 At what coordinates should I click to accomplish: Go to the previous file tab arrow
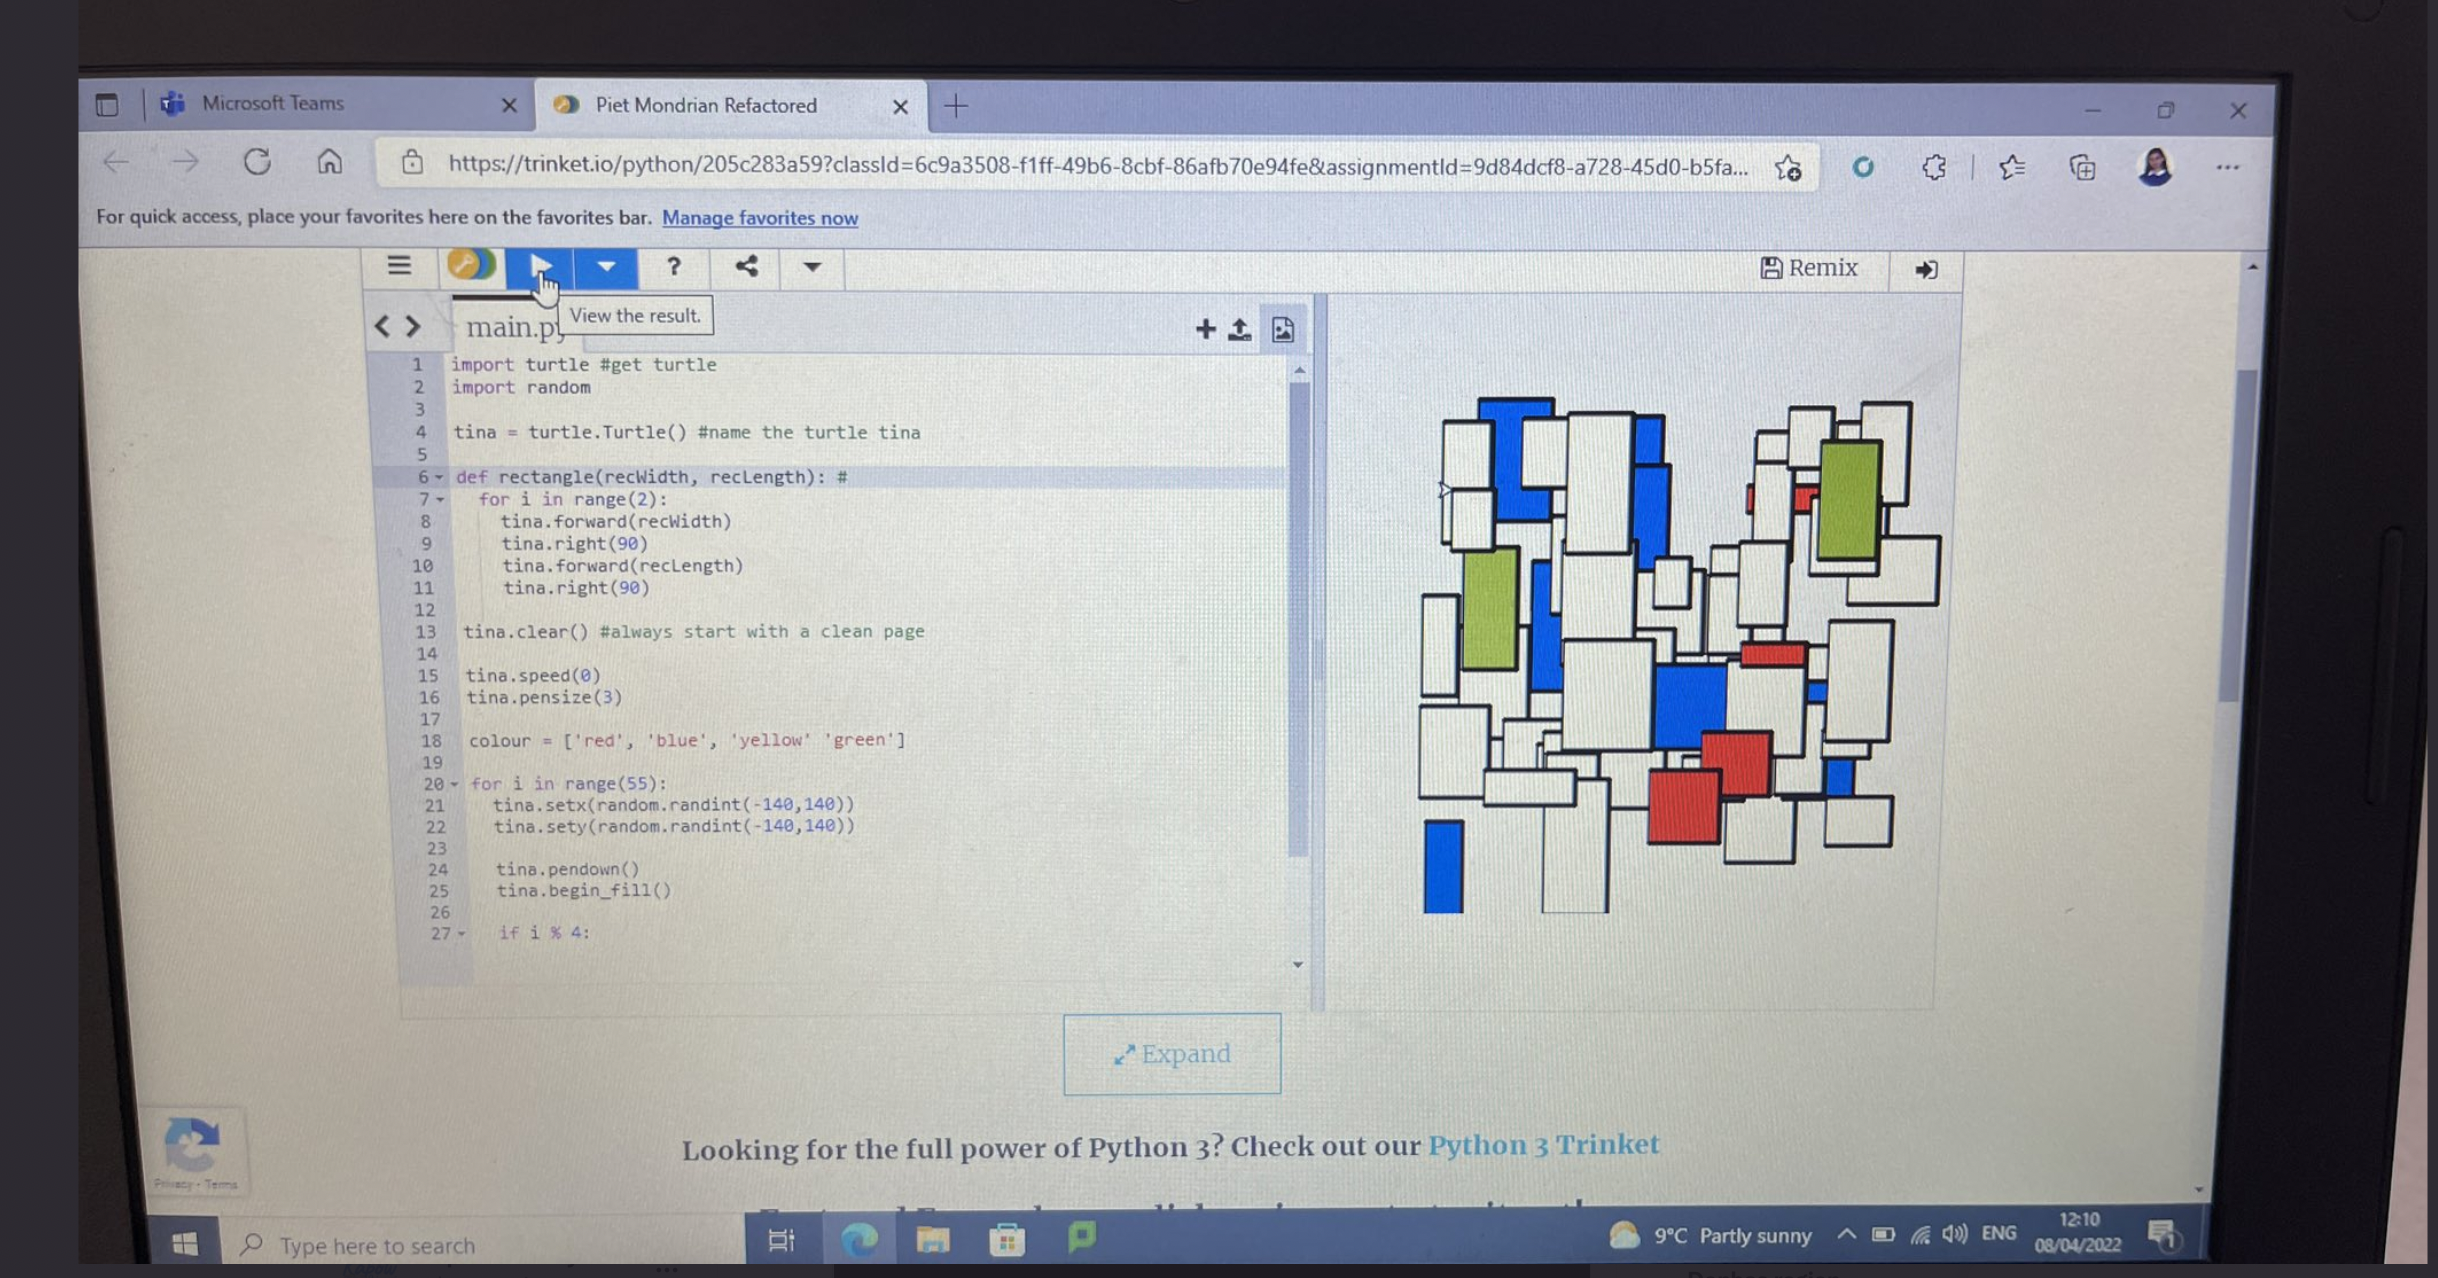coord(382,325)
